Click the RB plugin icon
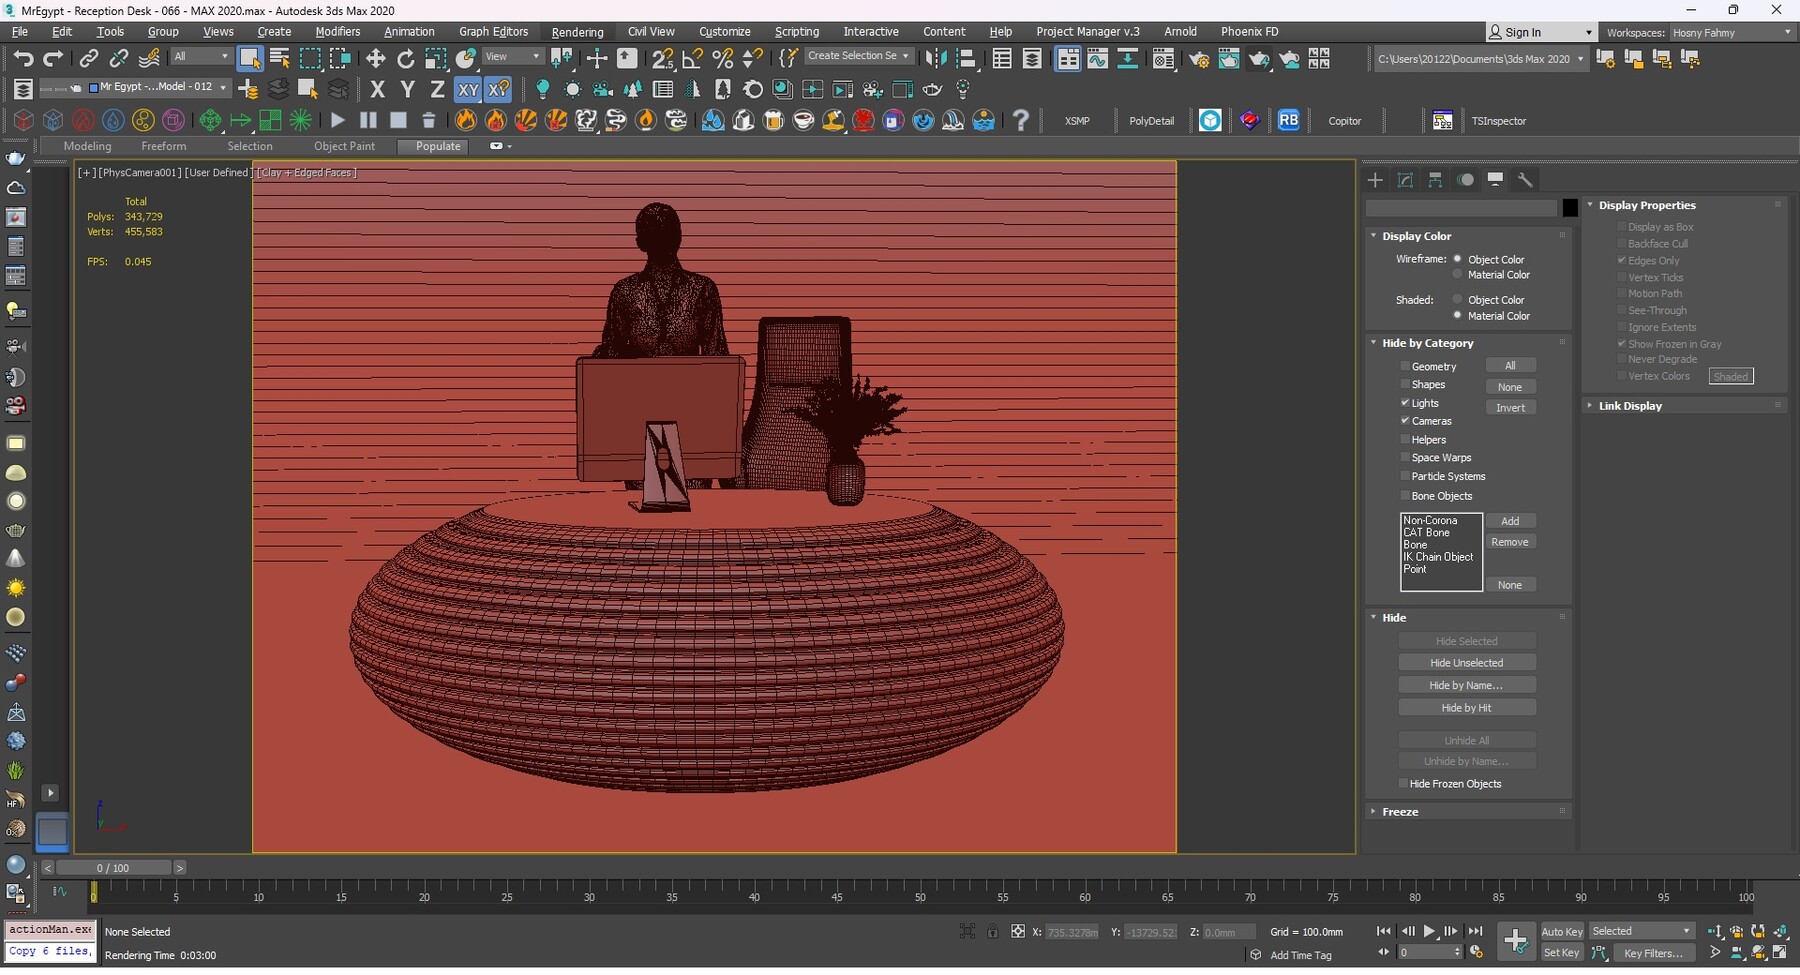This screenshot has height=975, width=1800. 1288,121
